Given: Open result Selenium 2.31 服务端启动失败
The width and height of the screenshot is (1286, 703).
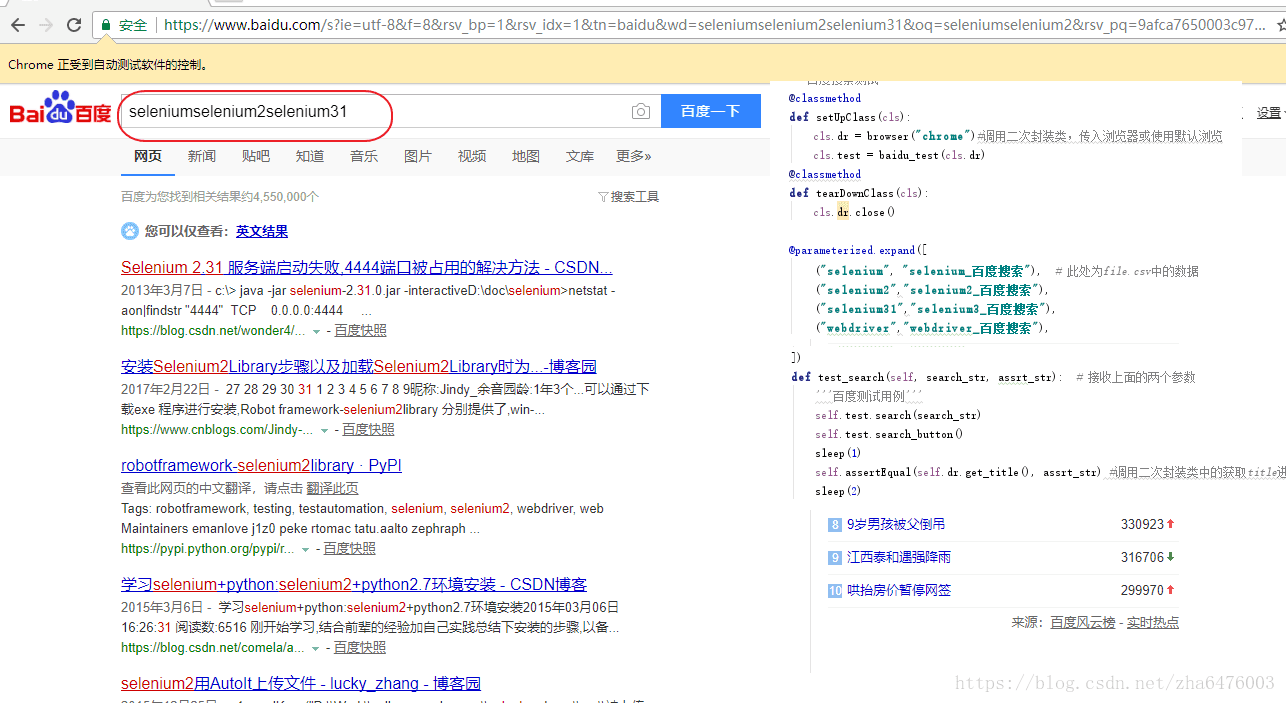Looking at the screenshot, I should (367, 268).
